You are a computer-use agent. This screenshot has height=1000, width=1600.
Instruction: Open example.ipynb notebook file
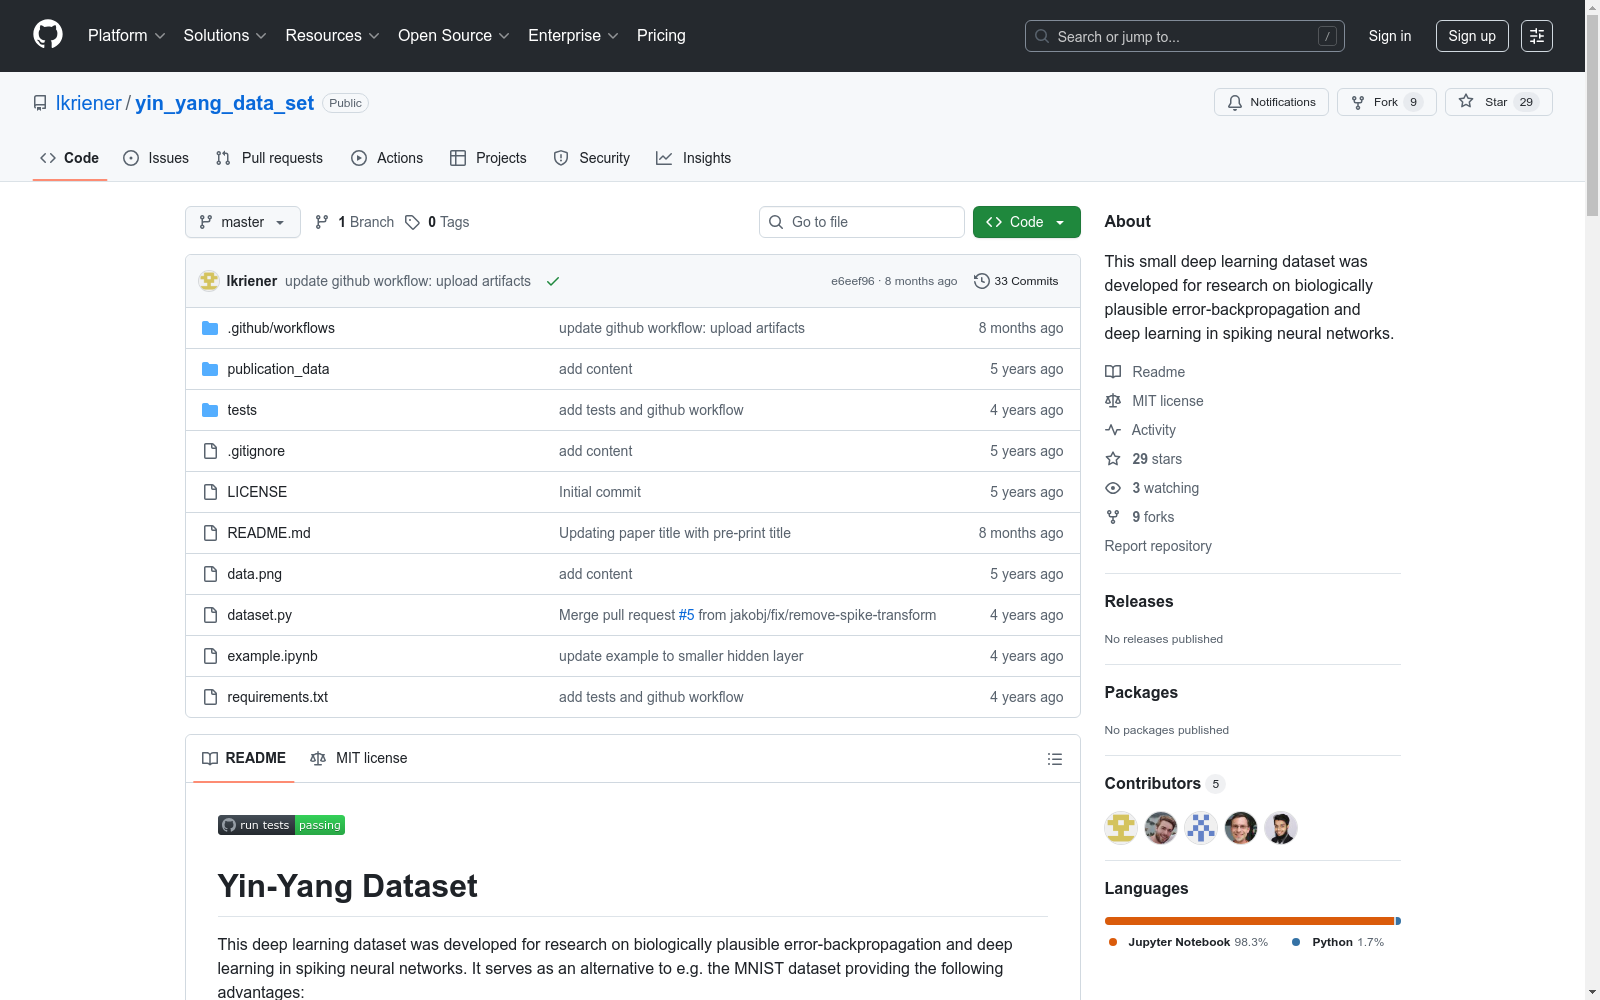pyautogui.click(x=272, y=656)
